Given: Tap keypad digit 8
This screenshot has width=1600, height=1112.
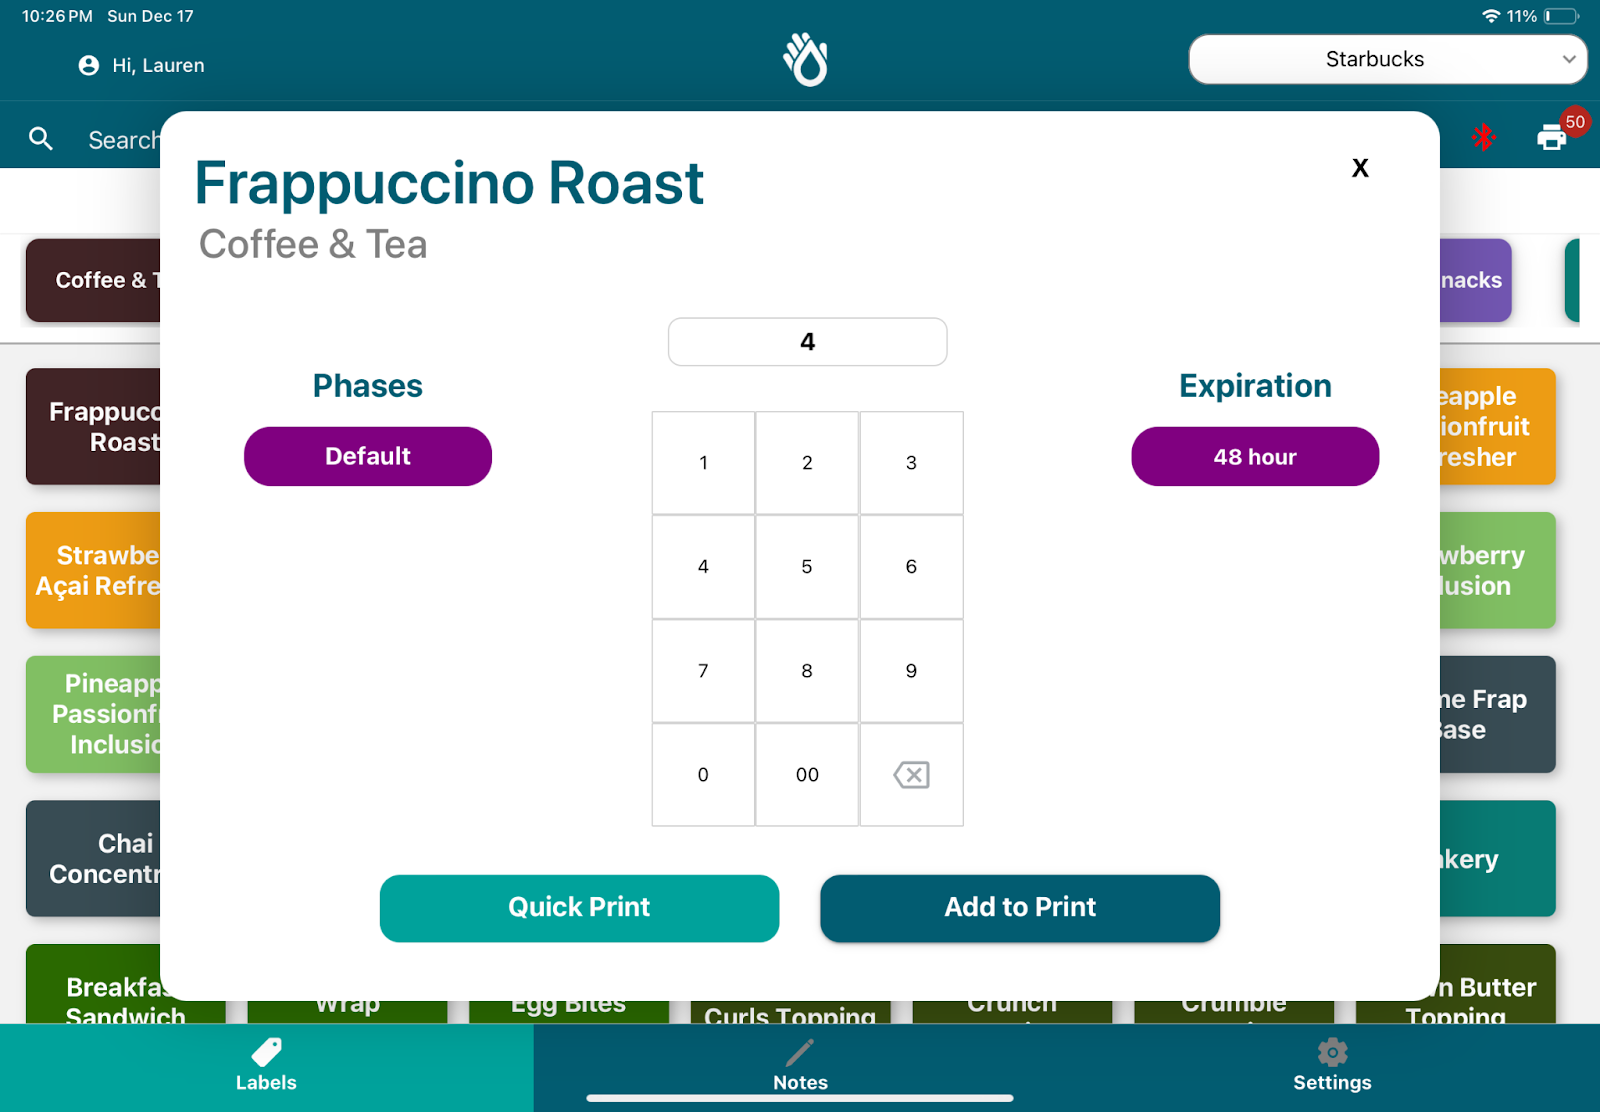Looking at the screenshot, I should coord(807,671).
